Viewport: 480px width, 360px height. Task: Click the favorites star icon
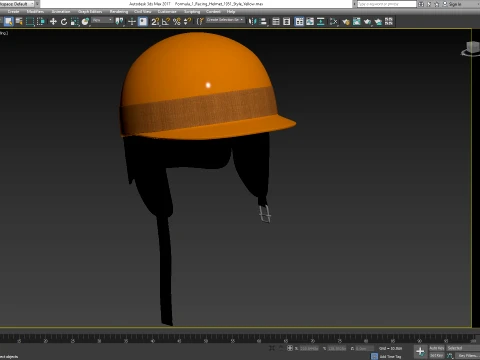[437, 4]
